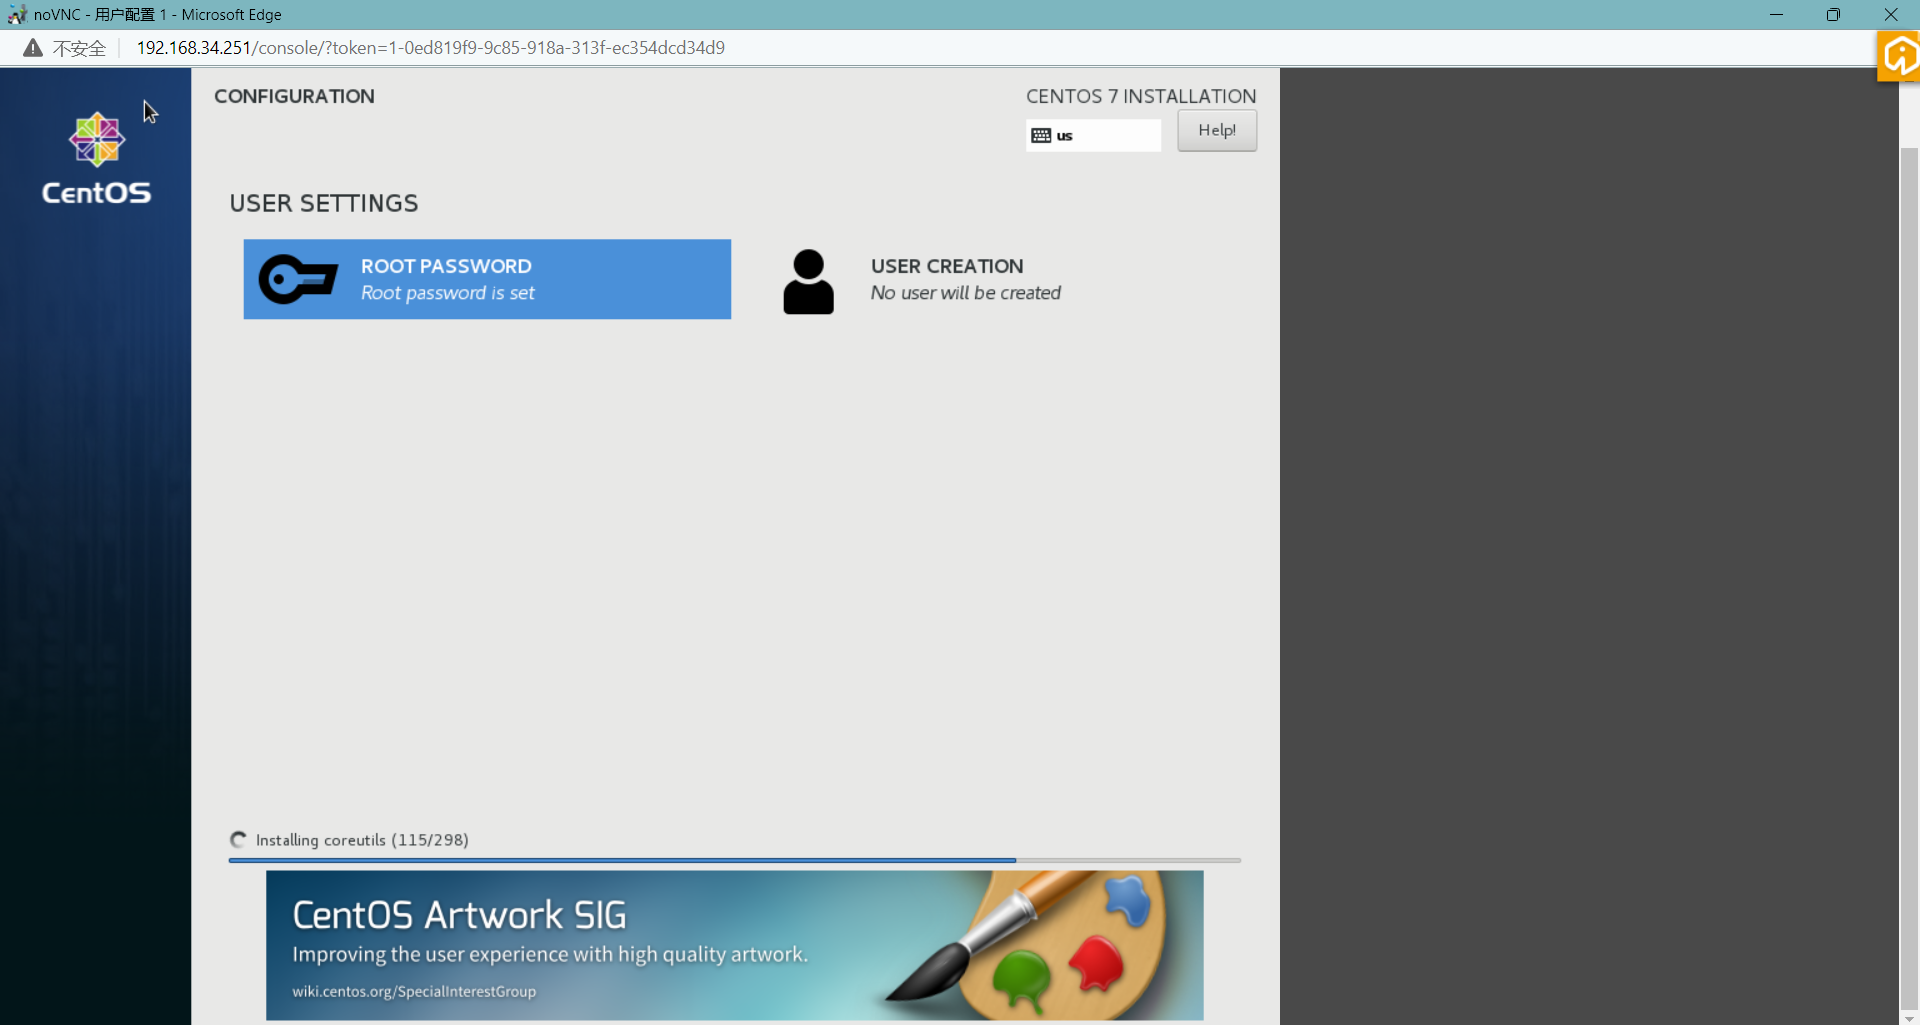Close the noVNC browser window

coord(1890,14)
